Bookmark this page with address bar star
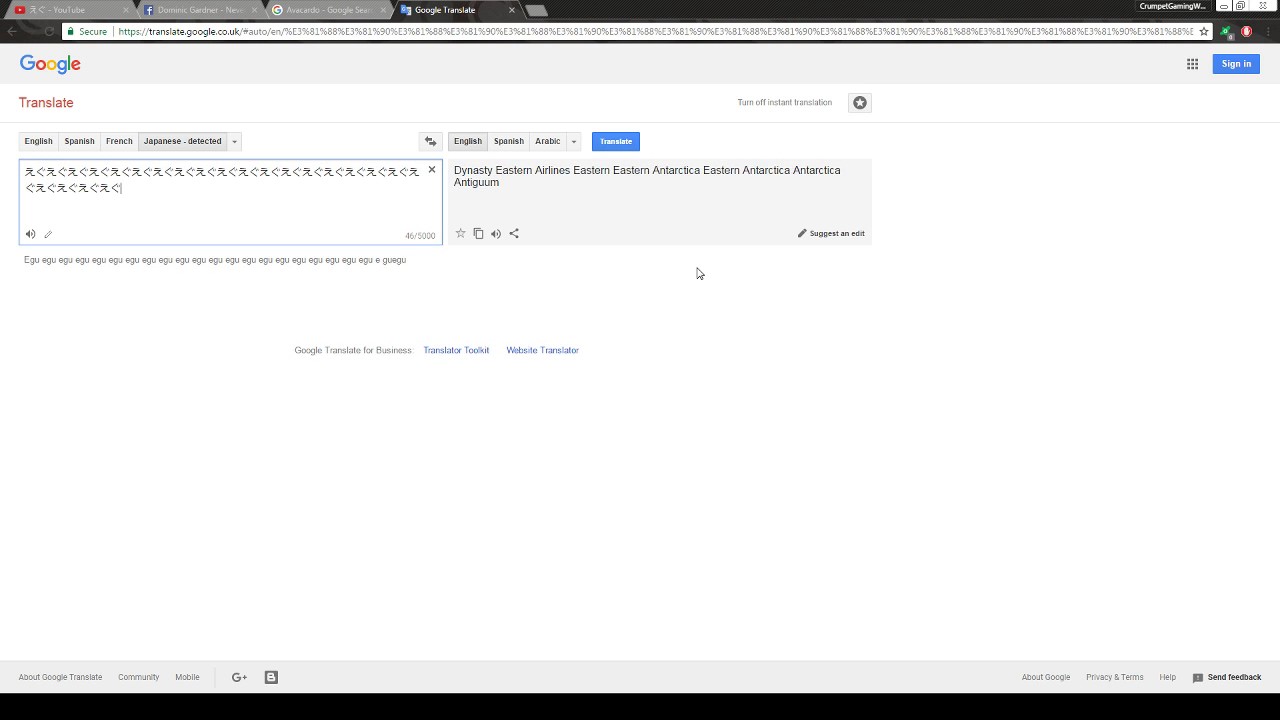 [1204, 31]
